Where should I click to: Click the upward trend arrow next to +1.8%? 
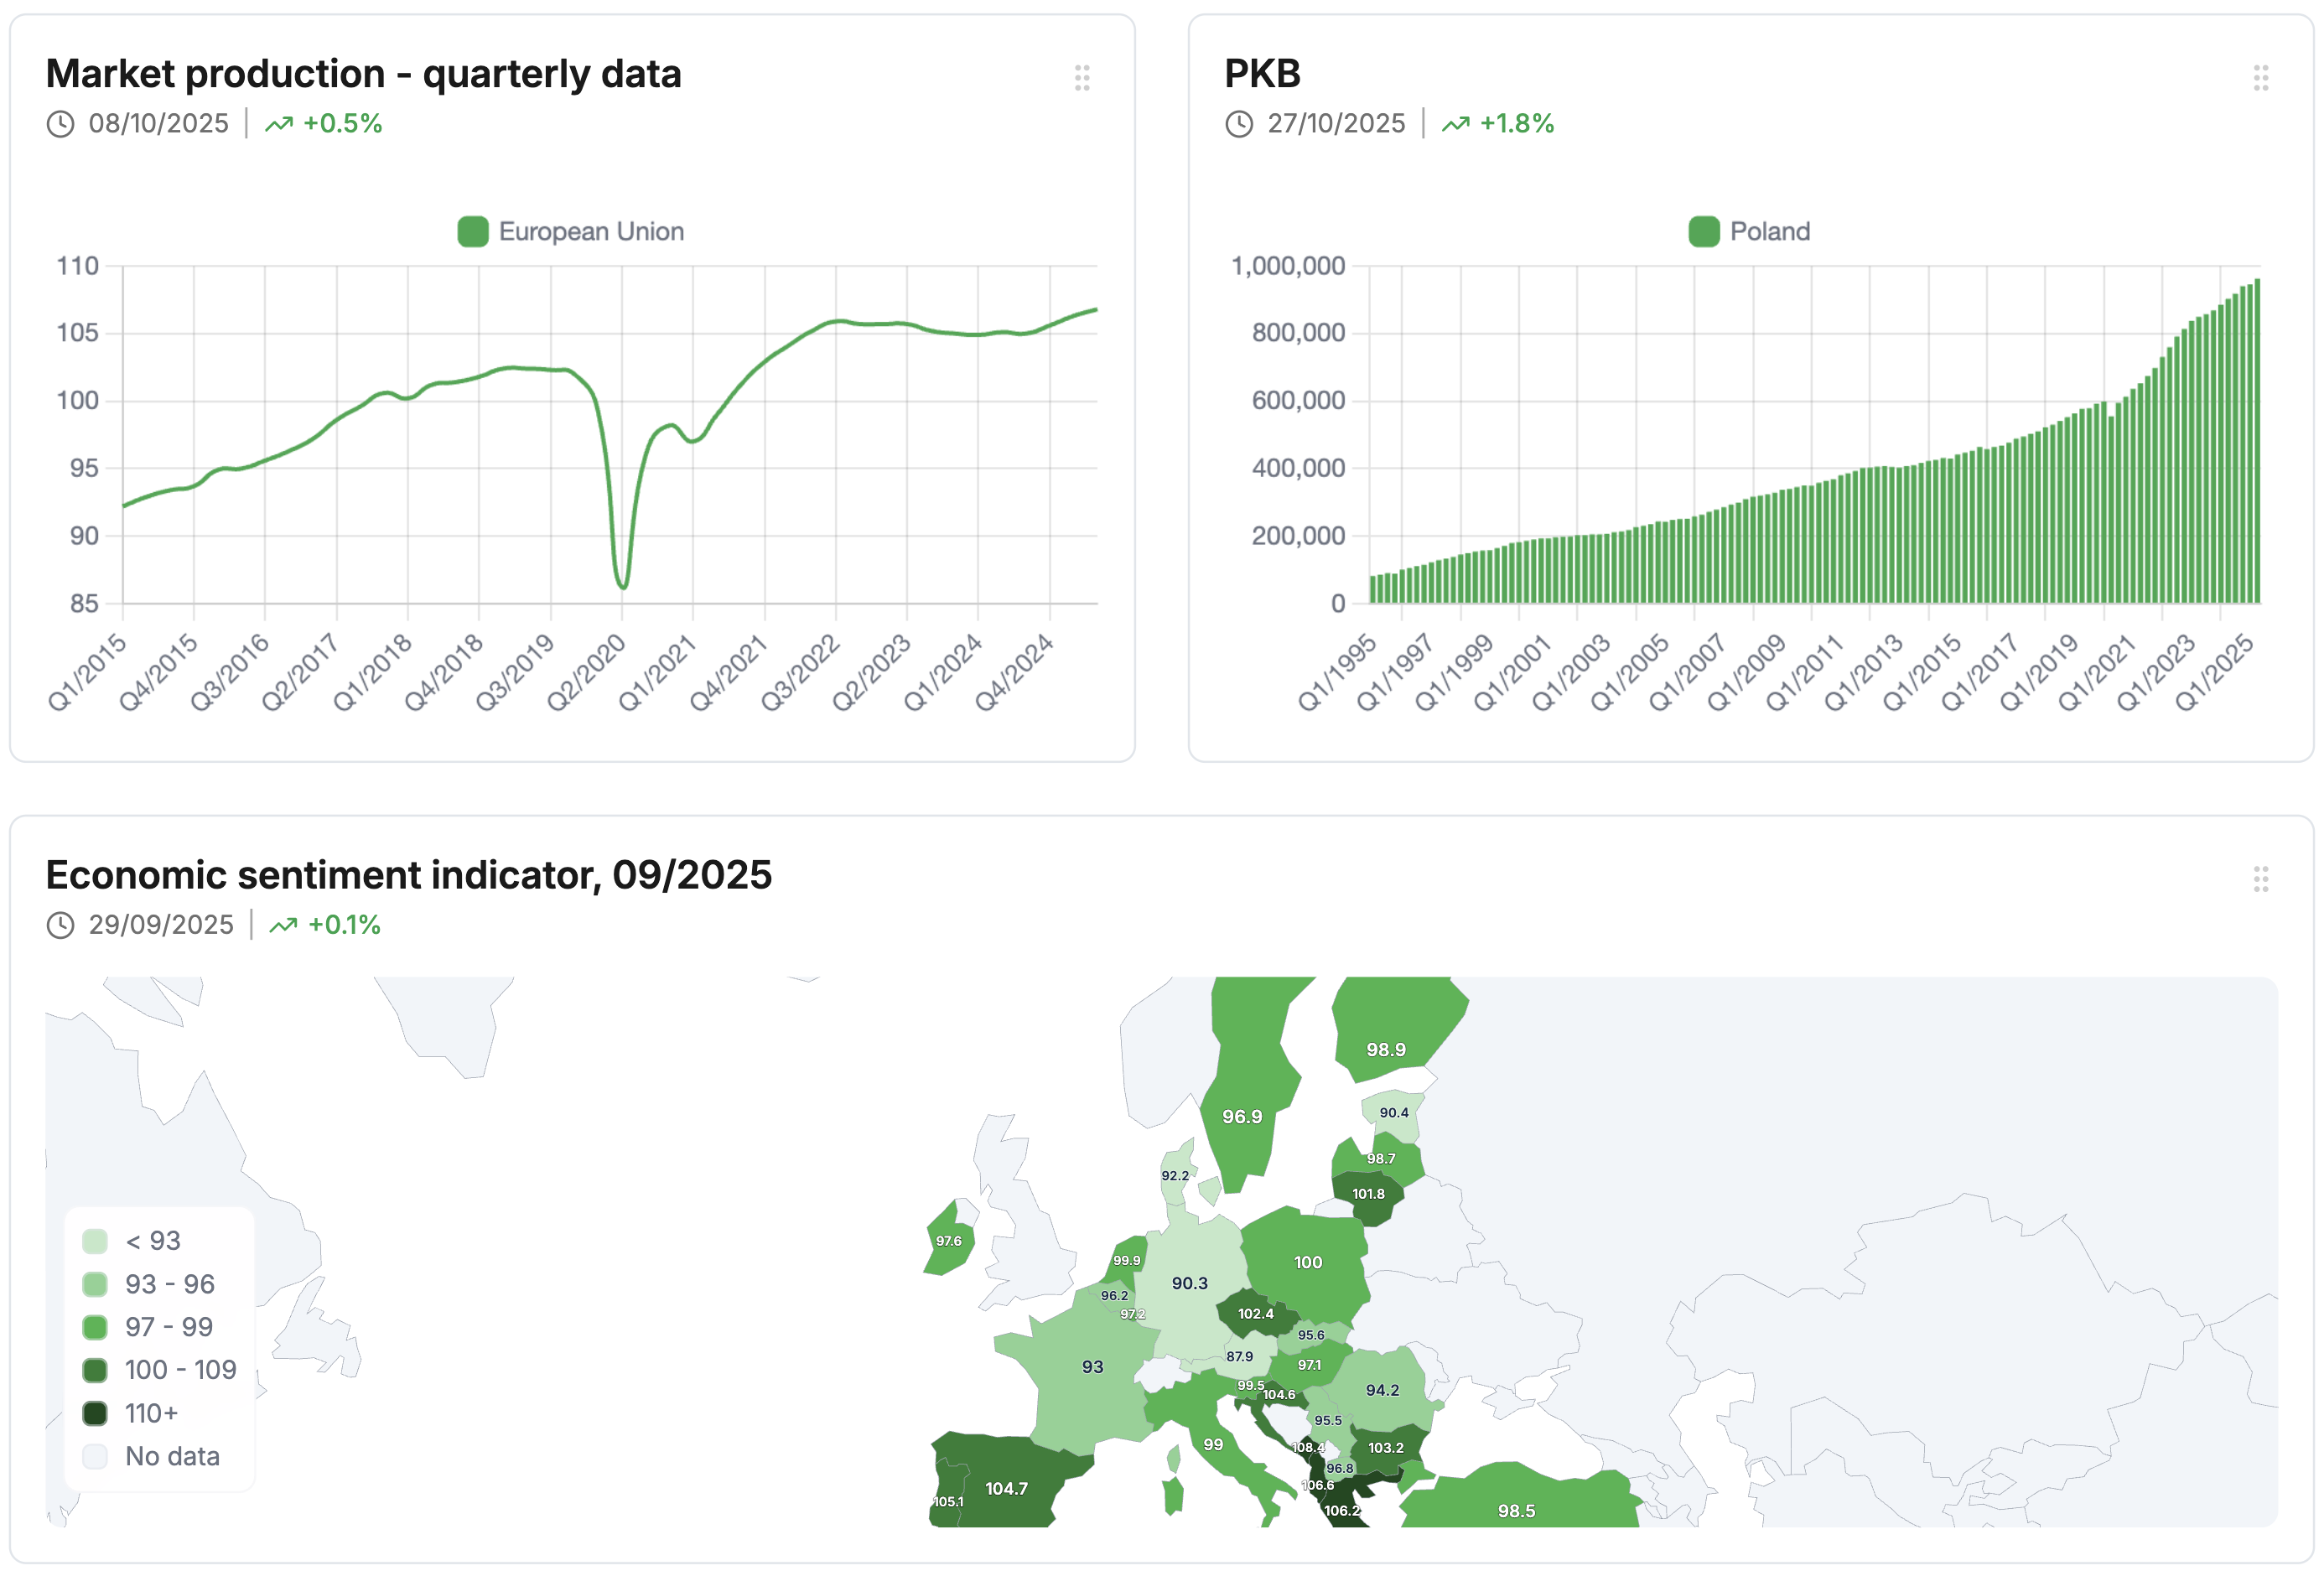(1456, 124)
